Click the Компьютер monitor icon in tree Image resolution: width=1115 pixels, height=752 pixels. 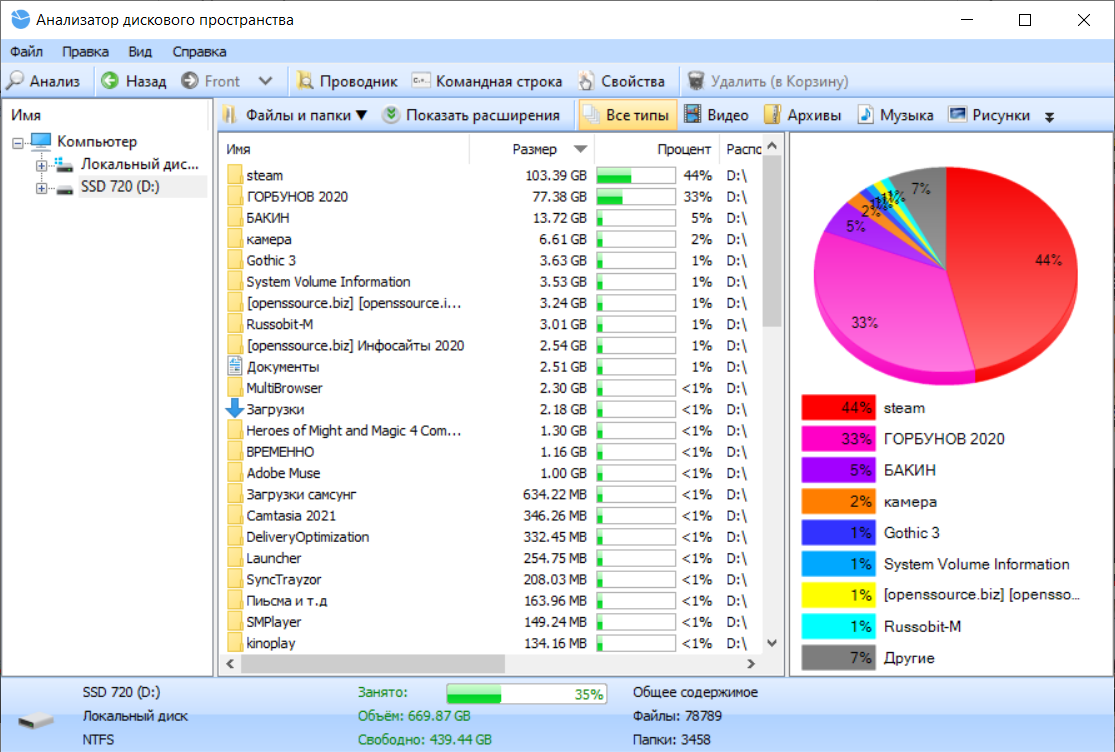point(41,141)
